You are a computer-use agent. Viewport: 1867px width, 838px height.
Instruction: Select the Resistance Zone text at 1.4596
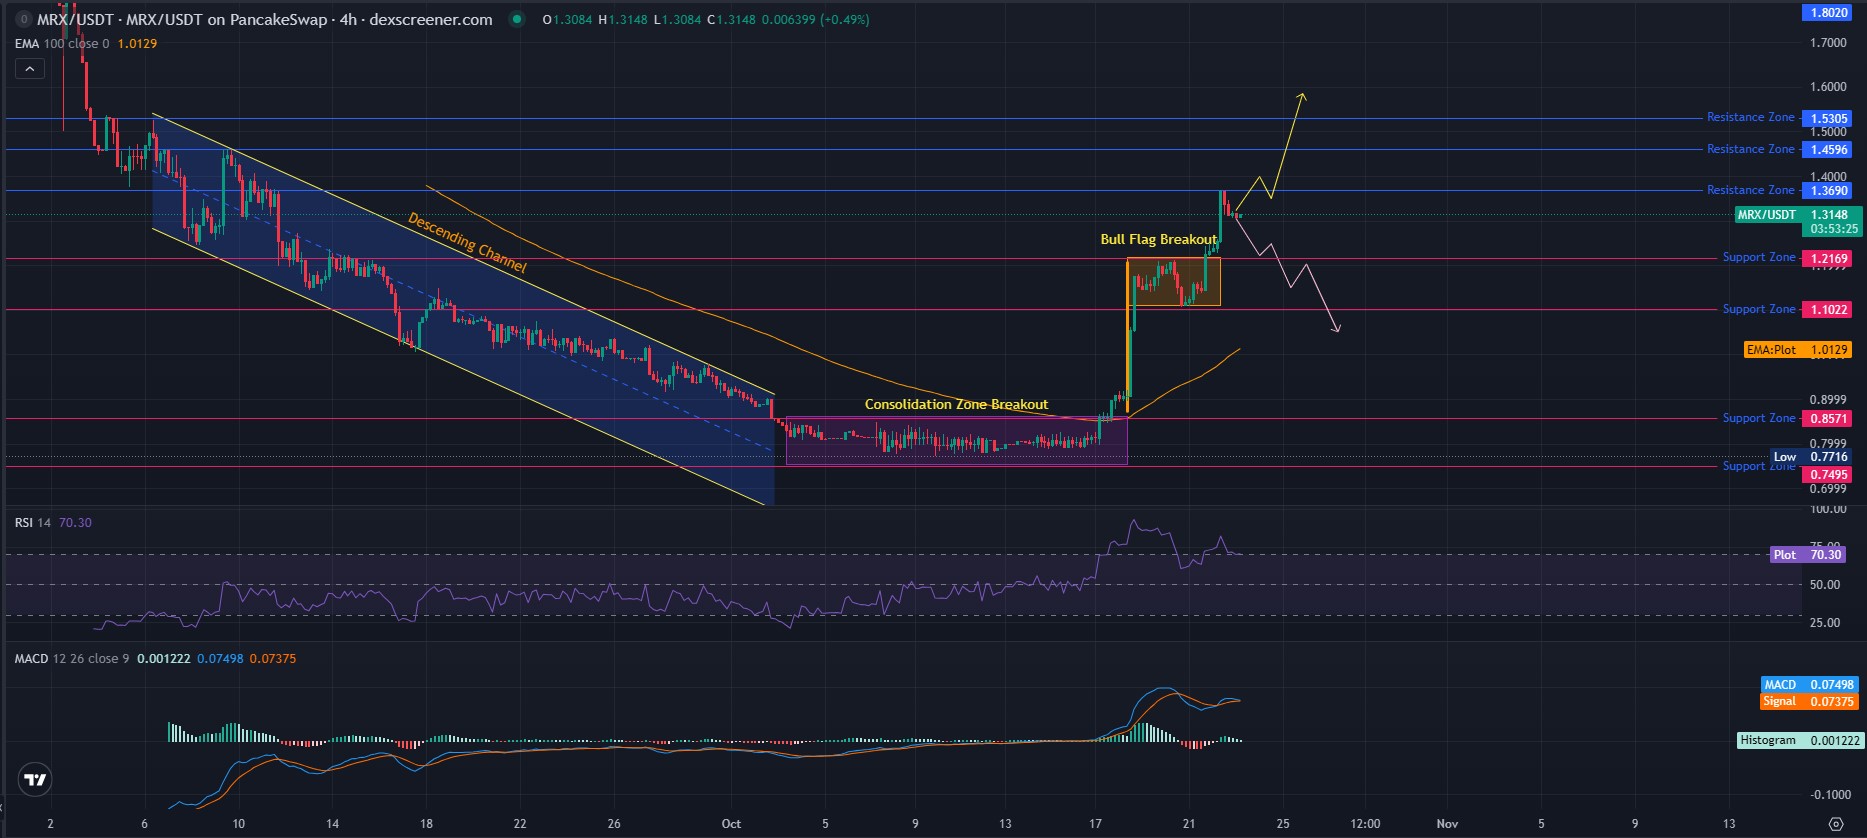pos(1750,149)
